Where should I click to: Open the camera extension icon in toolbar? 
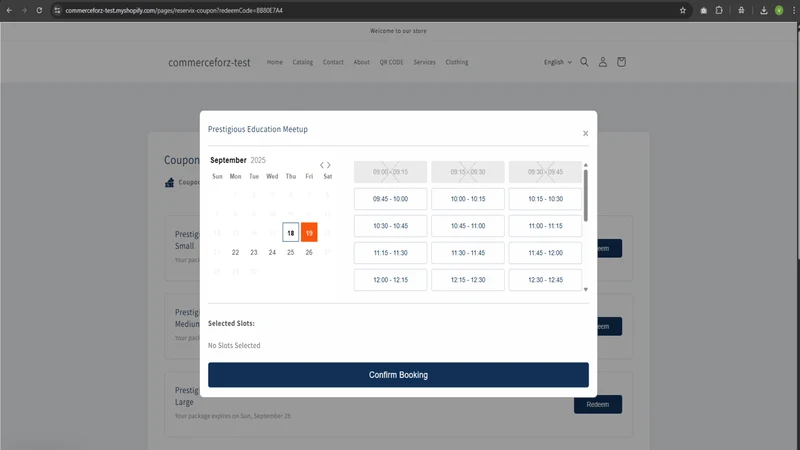[704, 10]
